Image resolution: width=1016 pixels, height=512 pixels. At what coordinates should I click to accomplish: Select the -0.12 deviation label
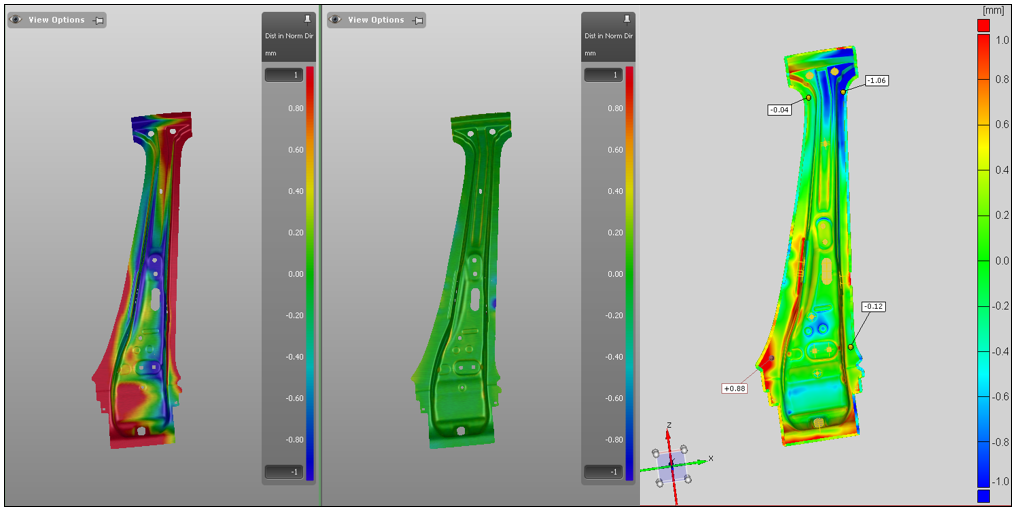[873, 307]
